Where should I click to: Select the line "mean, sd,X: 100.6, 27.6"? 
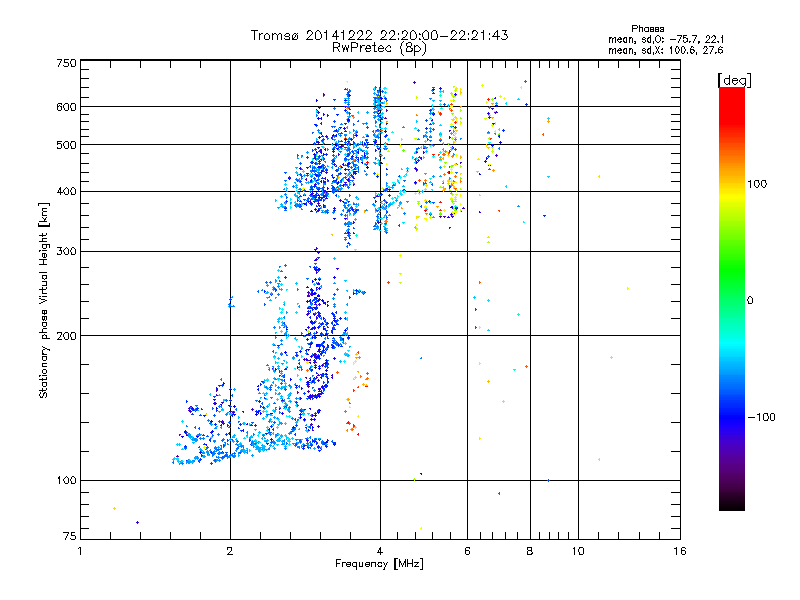click(x=665, y=50)
